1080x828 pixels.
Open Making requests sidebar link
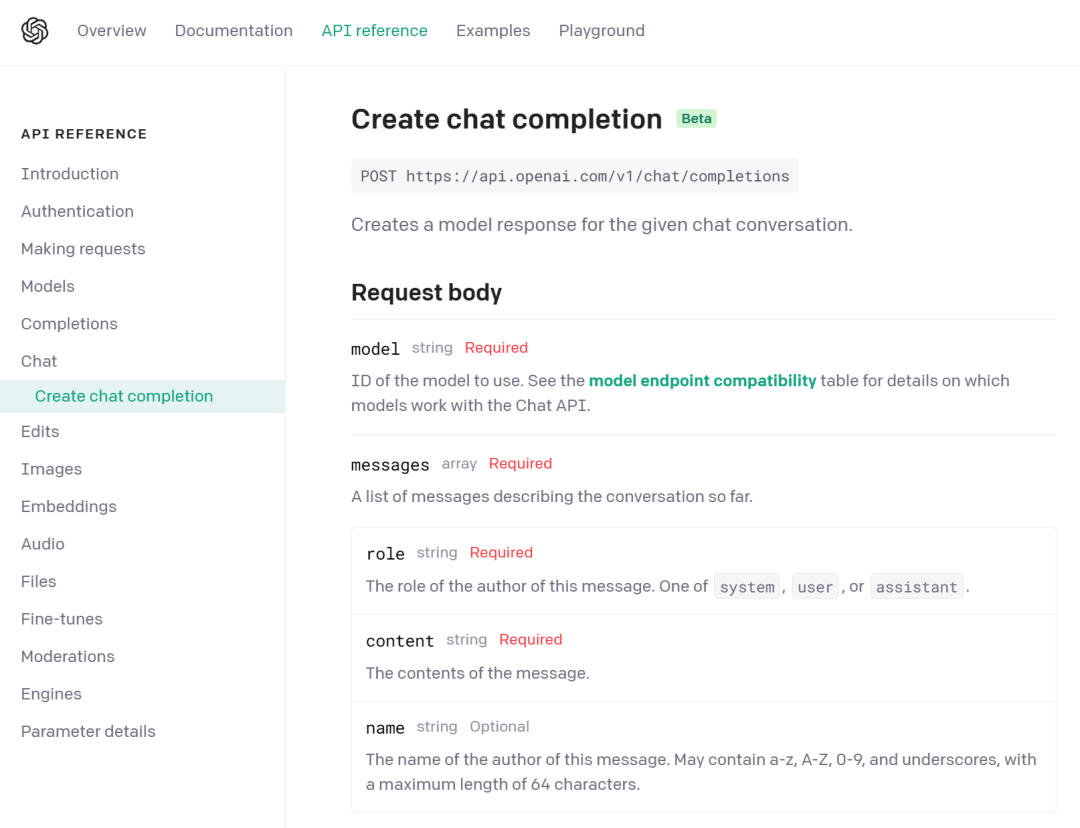click(83, 249)
